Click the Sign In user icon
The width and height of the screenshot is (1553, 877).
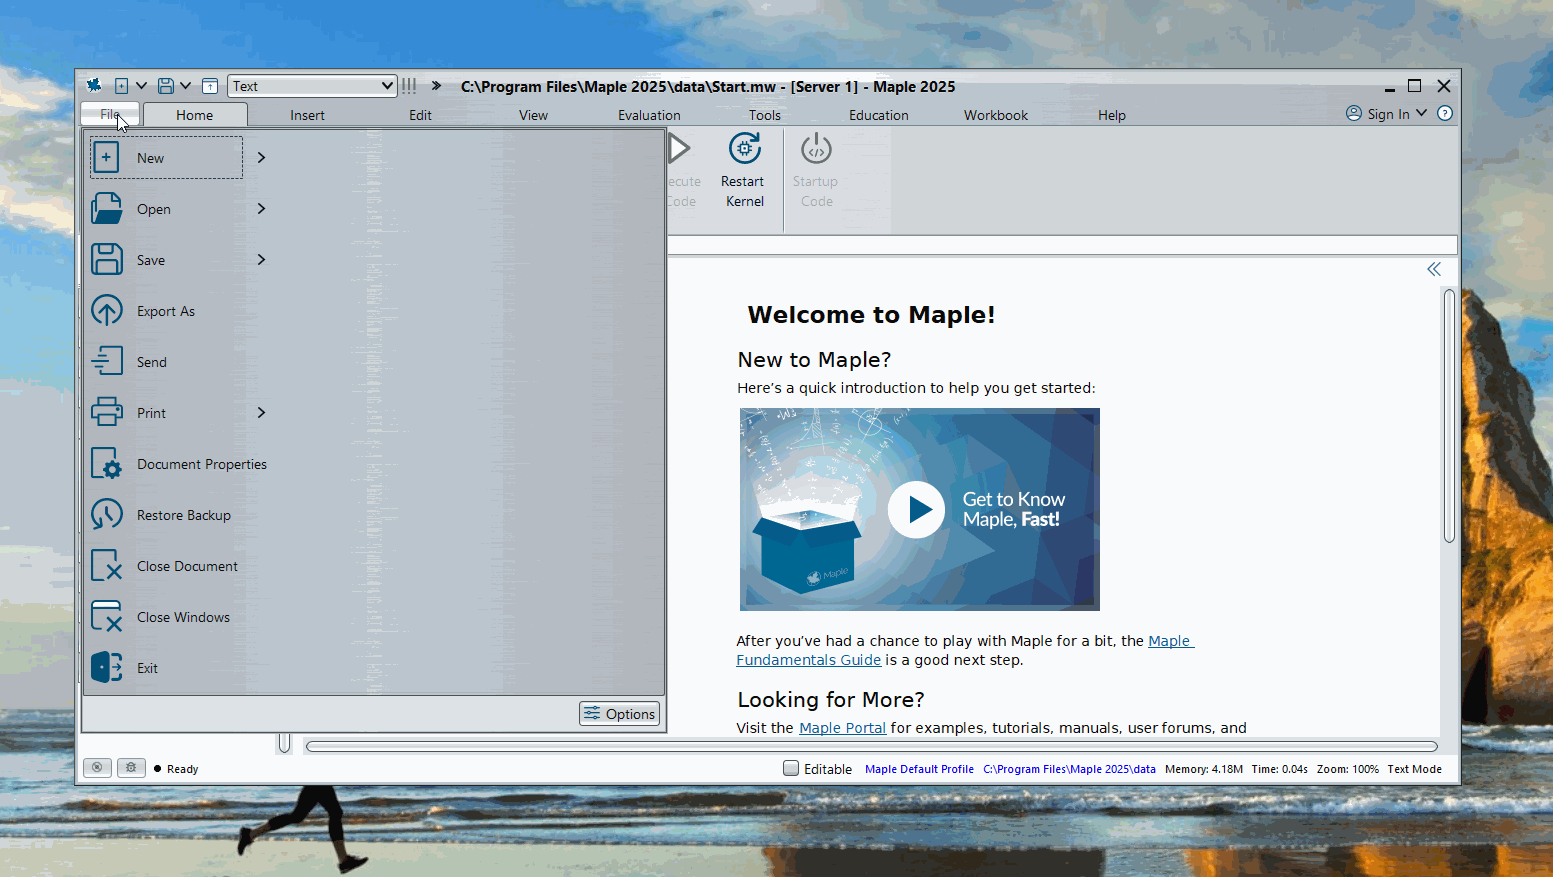1354,114
